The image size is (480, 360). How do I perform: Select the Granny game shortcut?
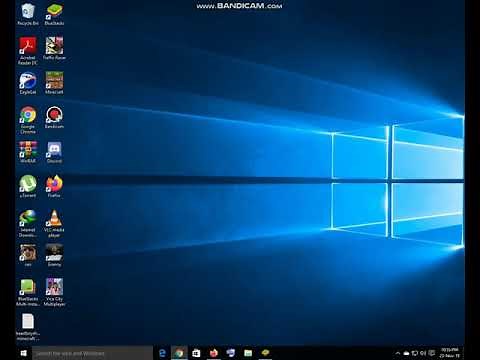point(54,256)
